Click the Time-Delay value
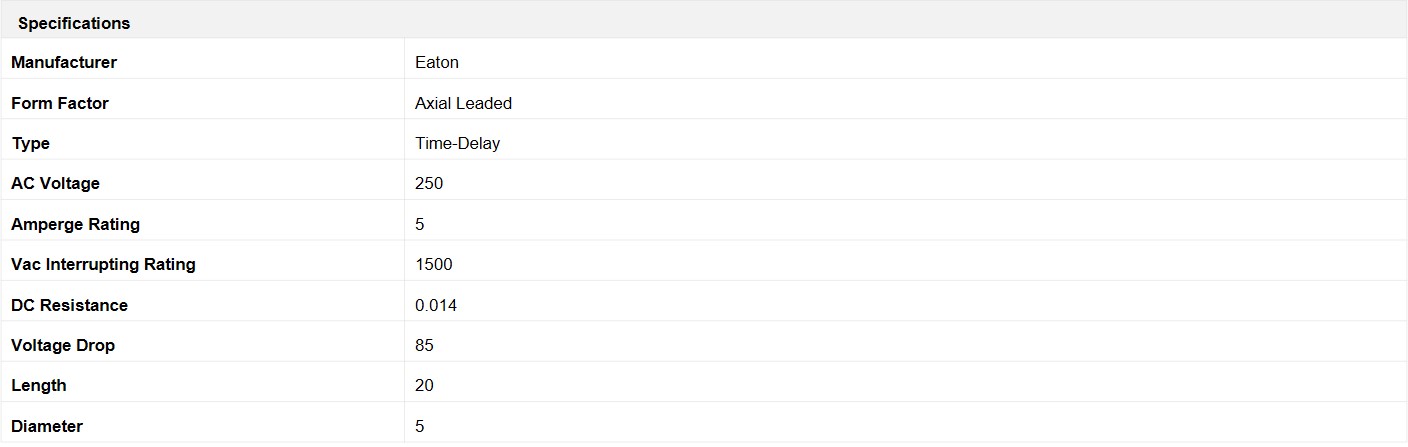 click(458, 143)
